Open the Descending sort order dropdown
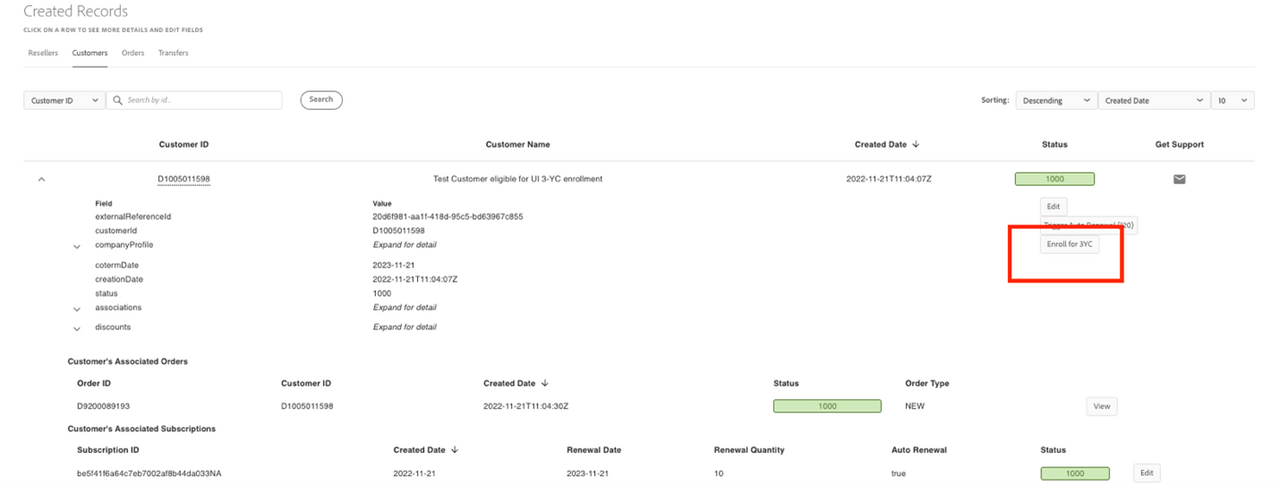The width and height of the screenshot is (1280, 484). pos(1055,100)
